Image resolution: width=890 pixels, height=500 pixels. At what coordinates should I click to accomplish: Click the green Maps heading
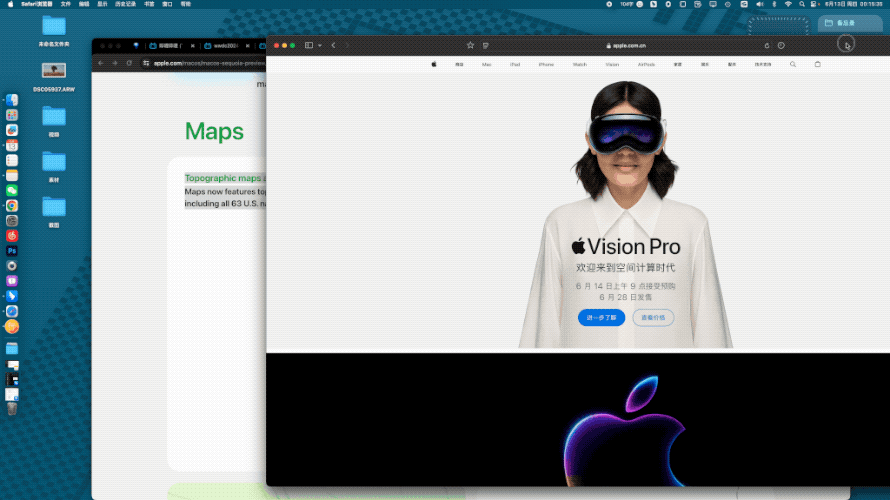[x=214, y=131]
